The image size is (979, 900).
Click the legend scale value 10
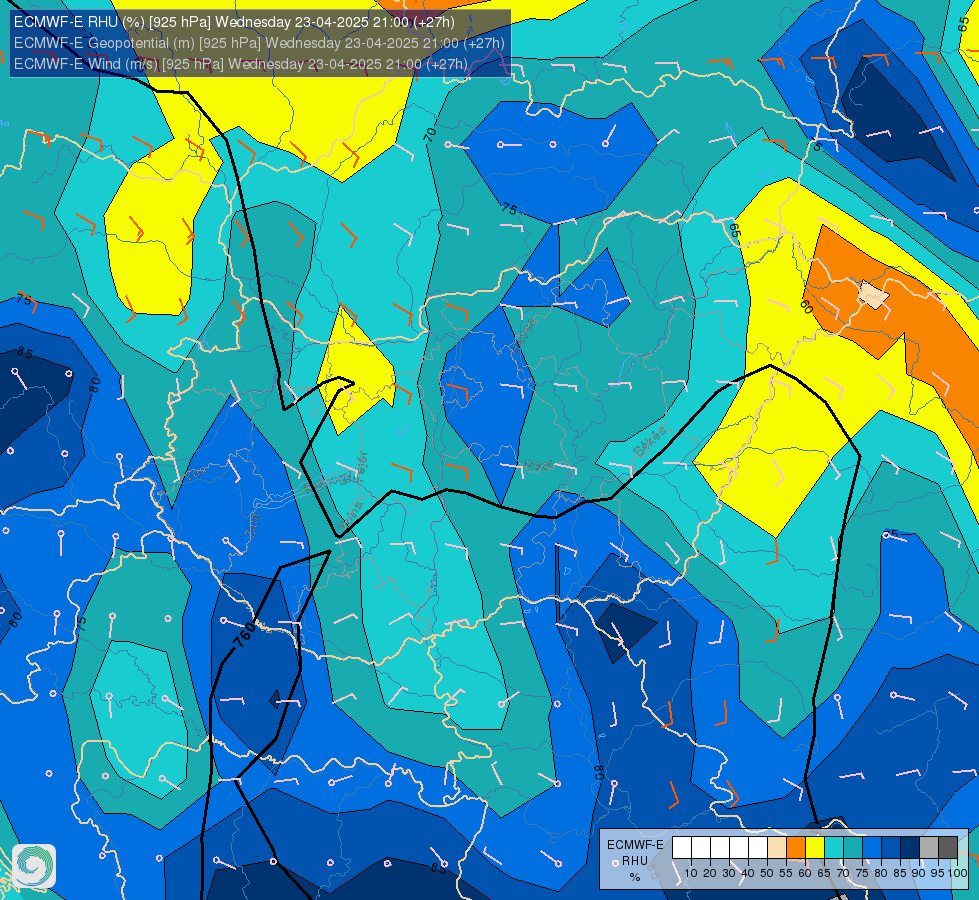tap(691, 873)
